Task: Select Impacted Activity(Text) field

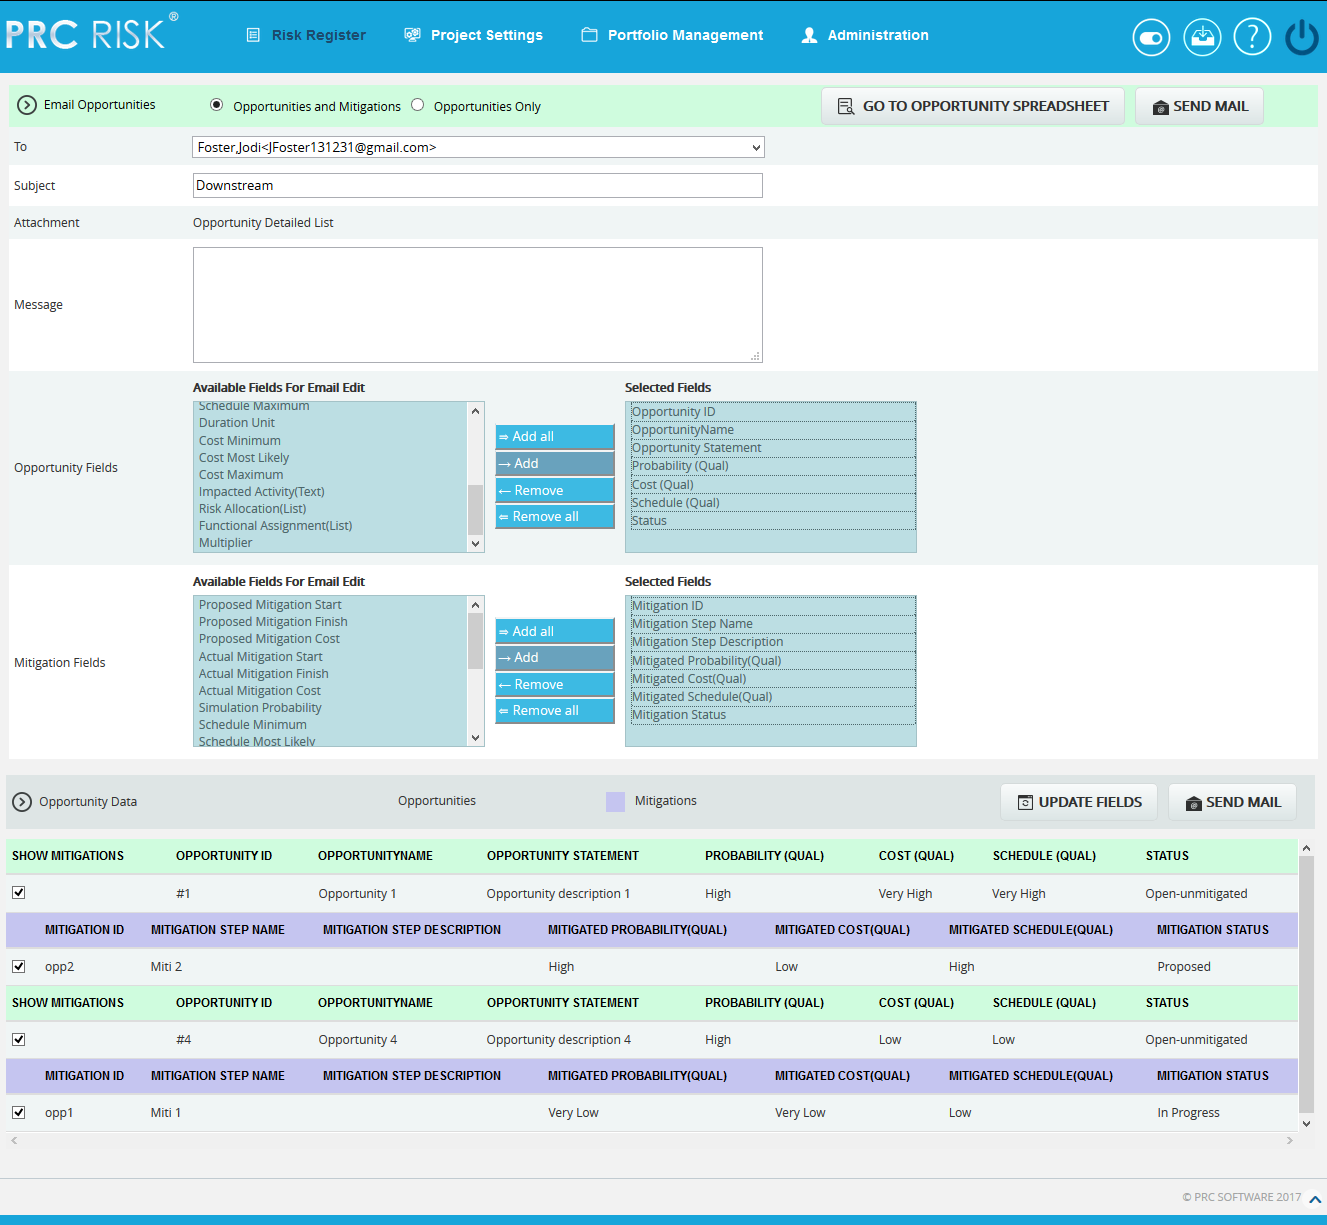Action: tap(262, 492)
